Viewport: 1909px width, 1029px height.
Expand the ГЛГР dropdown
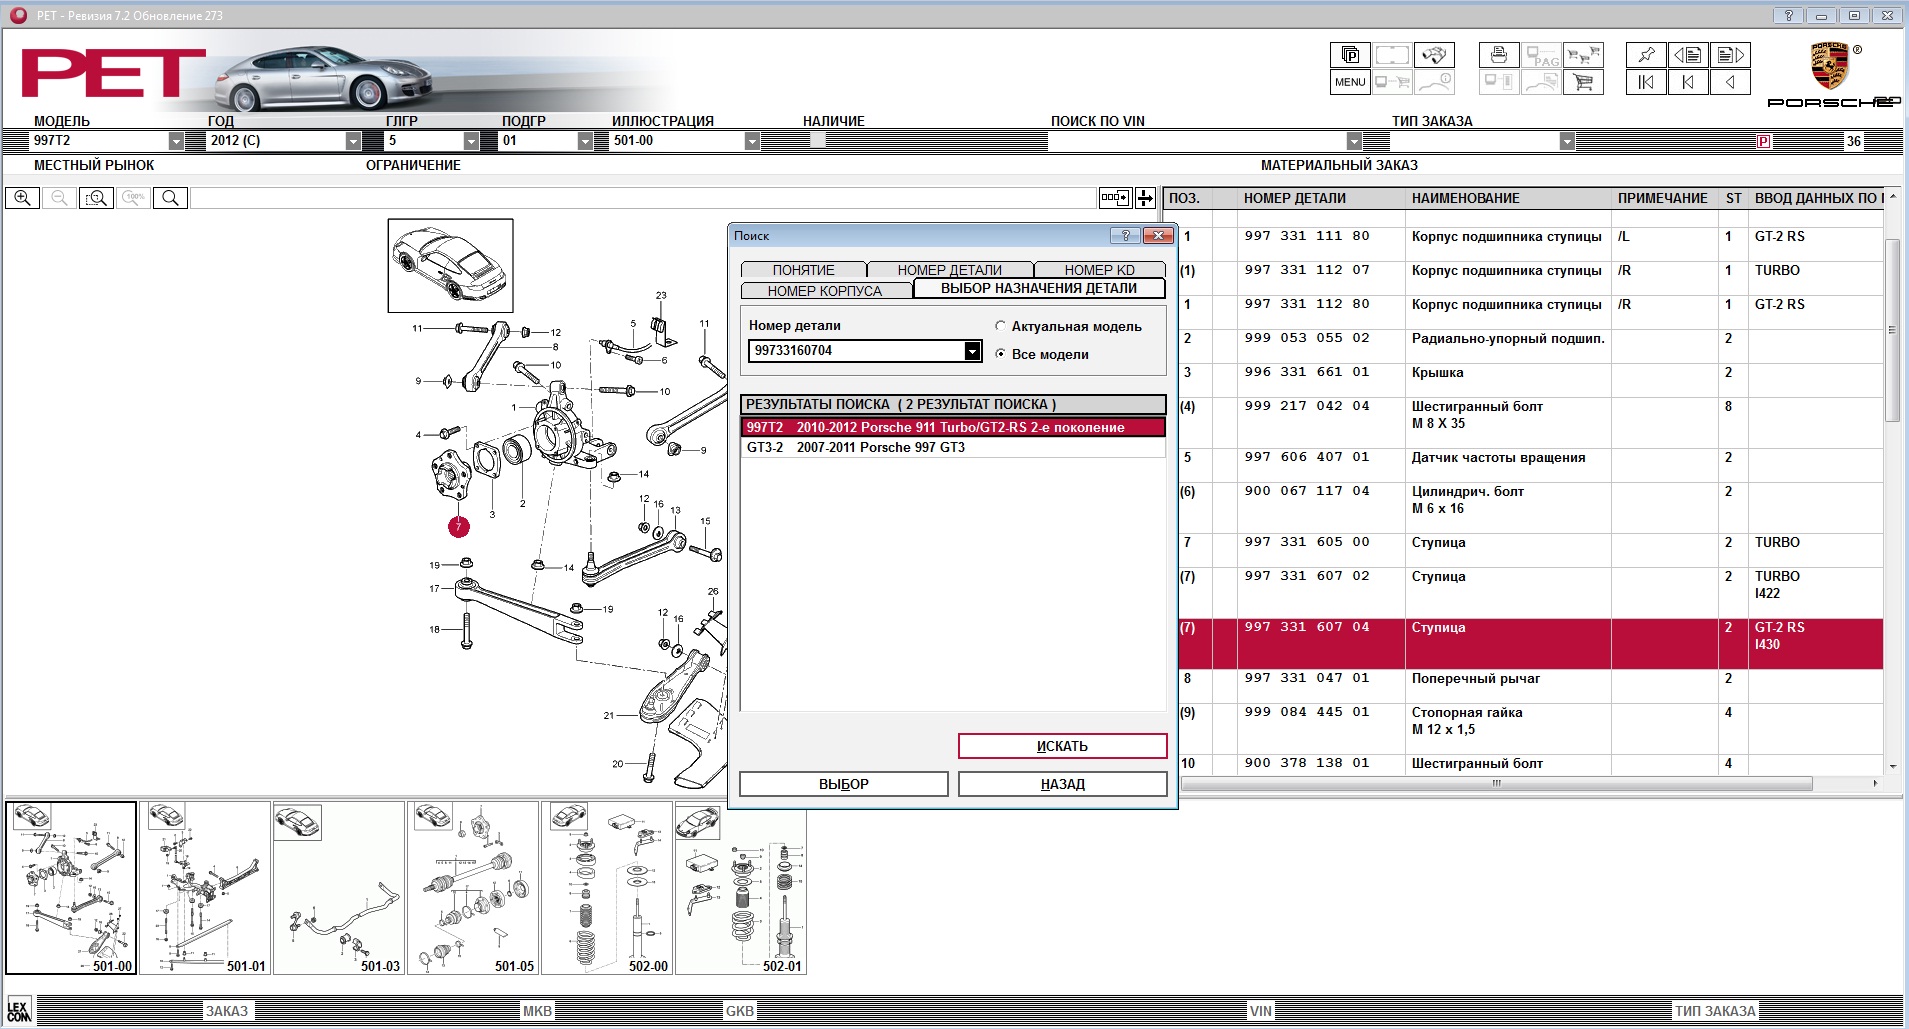pos(472,141)
